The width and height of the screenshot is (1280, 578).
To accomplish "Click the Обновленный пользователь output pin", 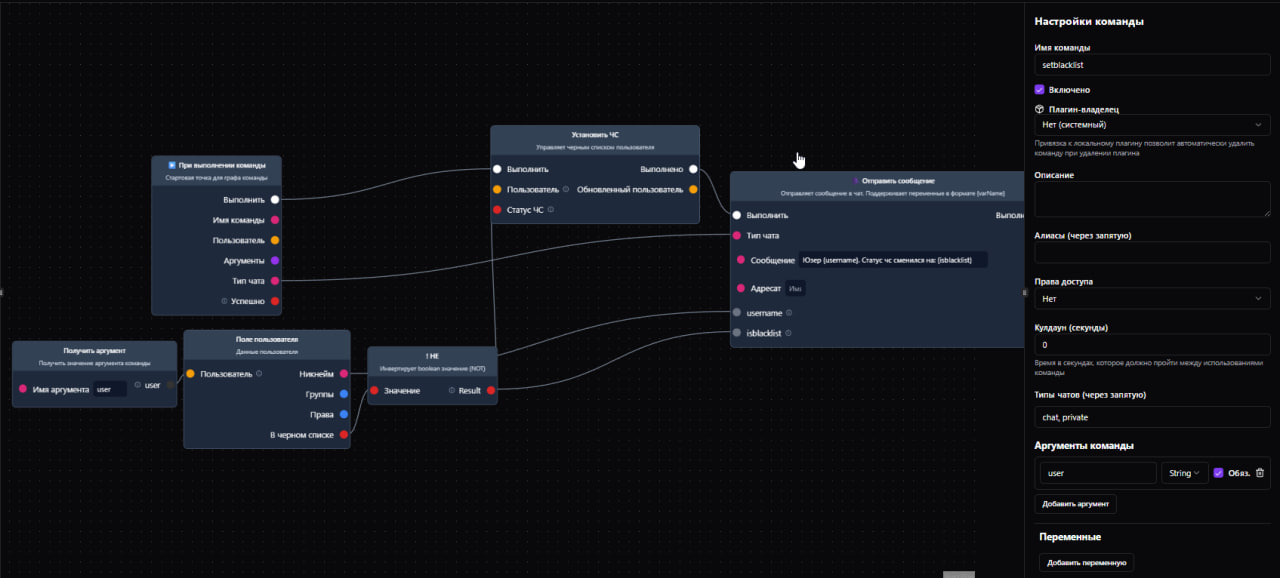I will coord(693,189).
